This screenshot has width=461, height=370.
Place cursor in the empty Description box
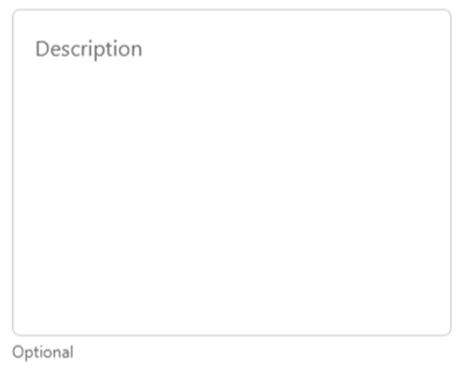(x=232, y=172)
